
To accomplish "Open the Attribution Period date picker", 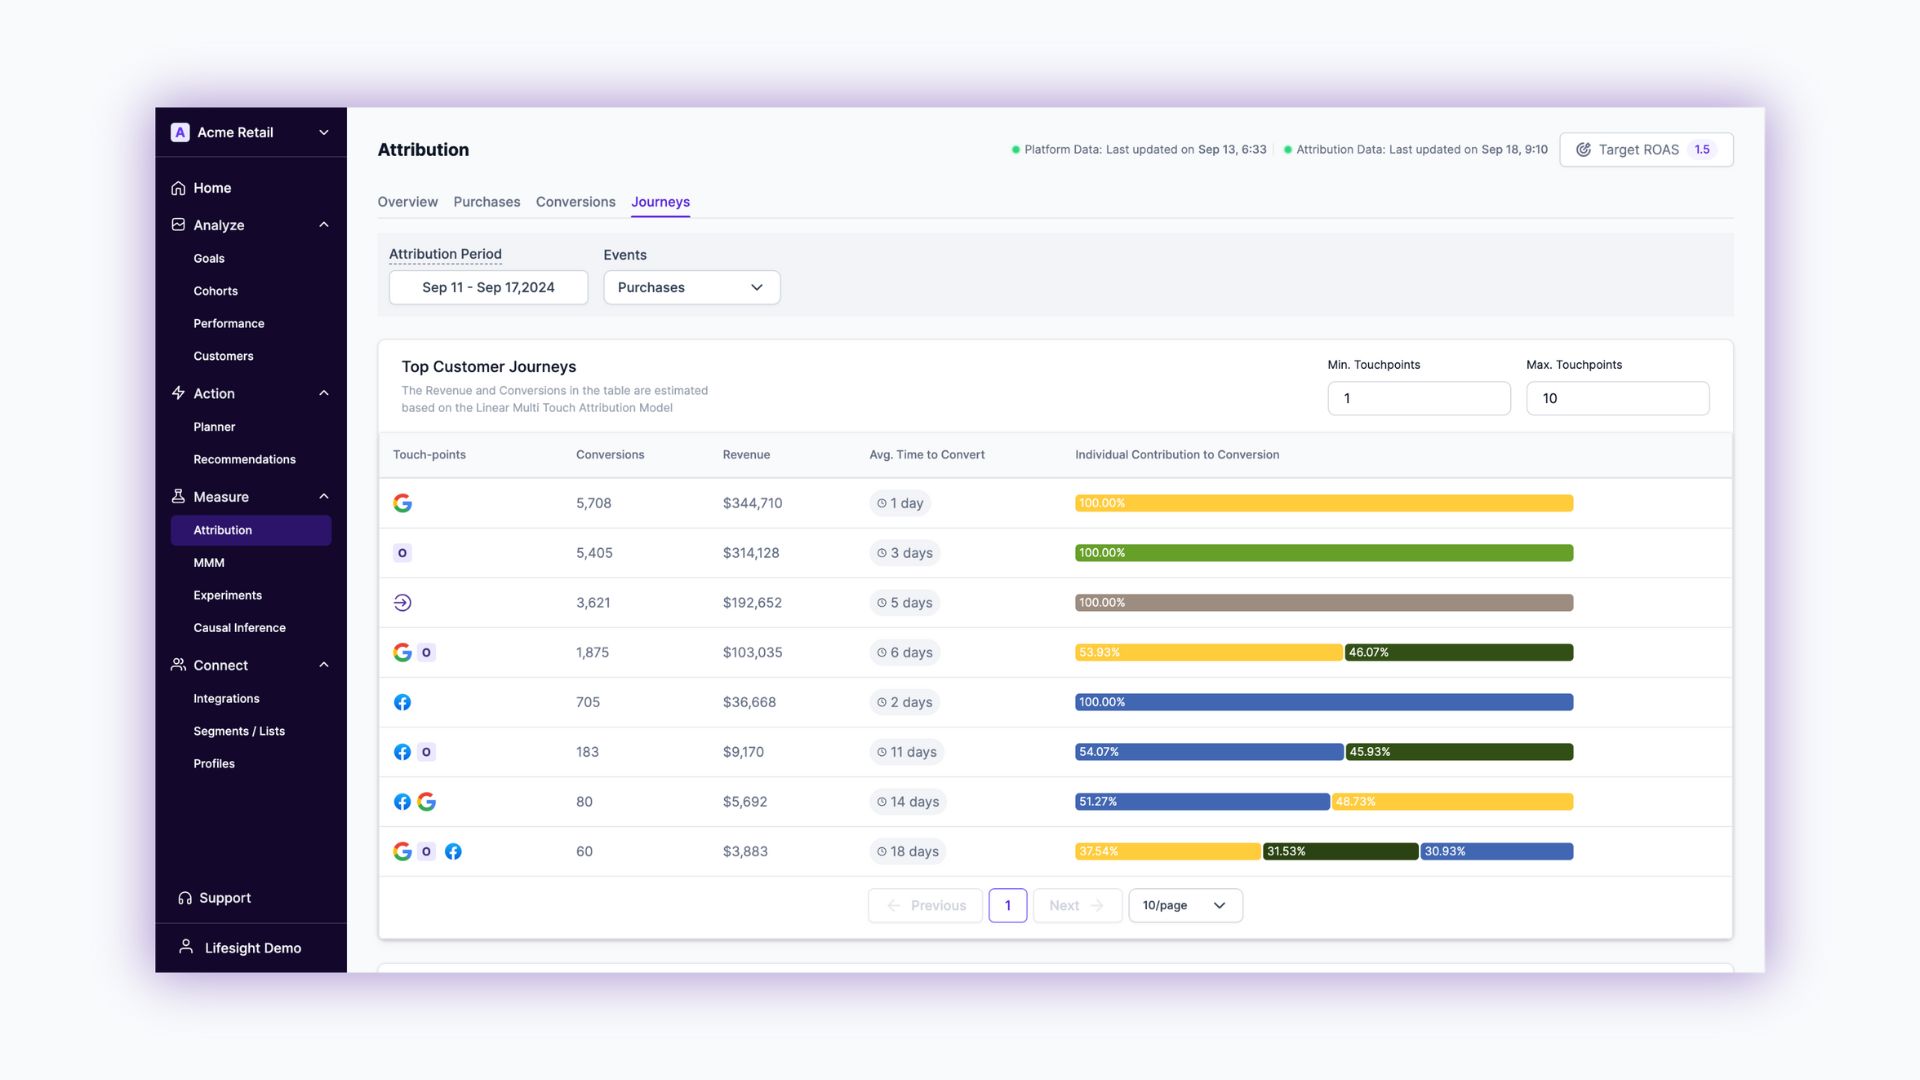I will 488,288.
